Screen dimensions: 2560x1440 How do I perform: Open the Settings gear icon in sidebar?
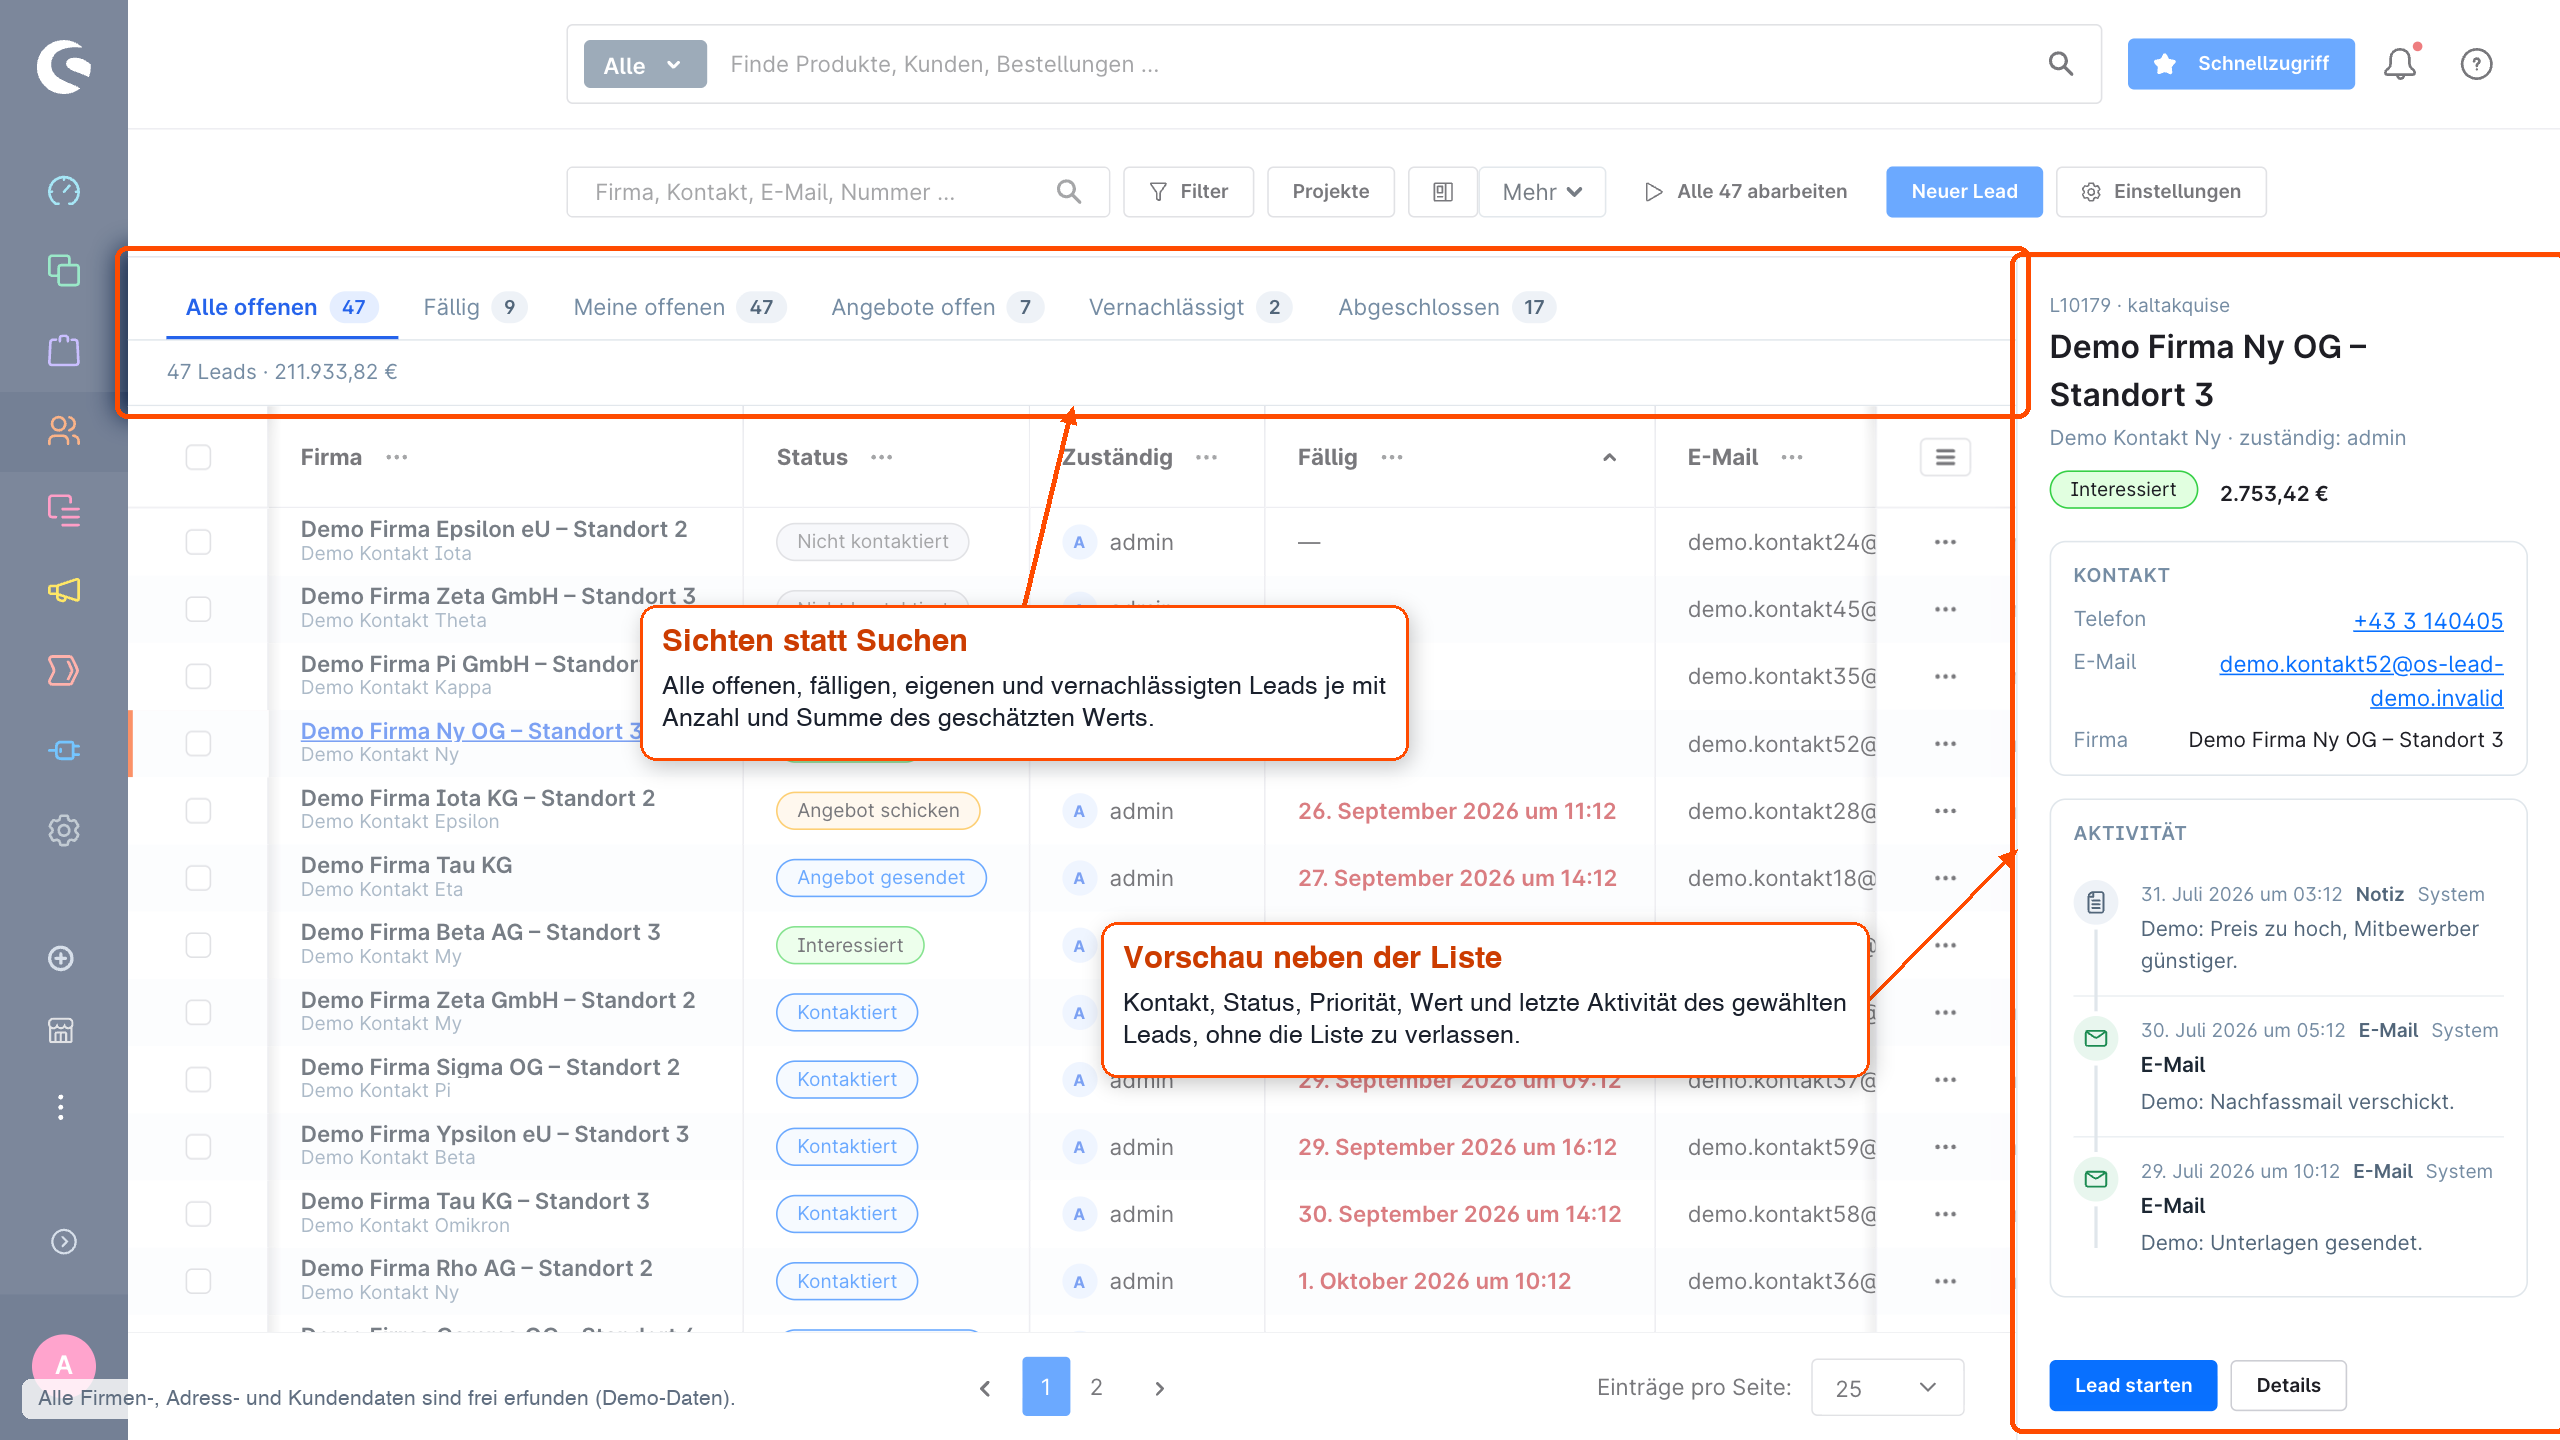[x=64, y=830]
